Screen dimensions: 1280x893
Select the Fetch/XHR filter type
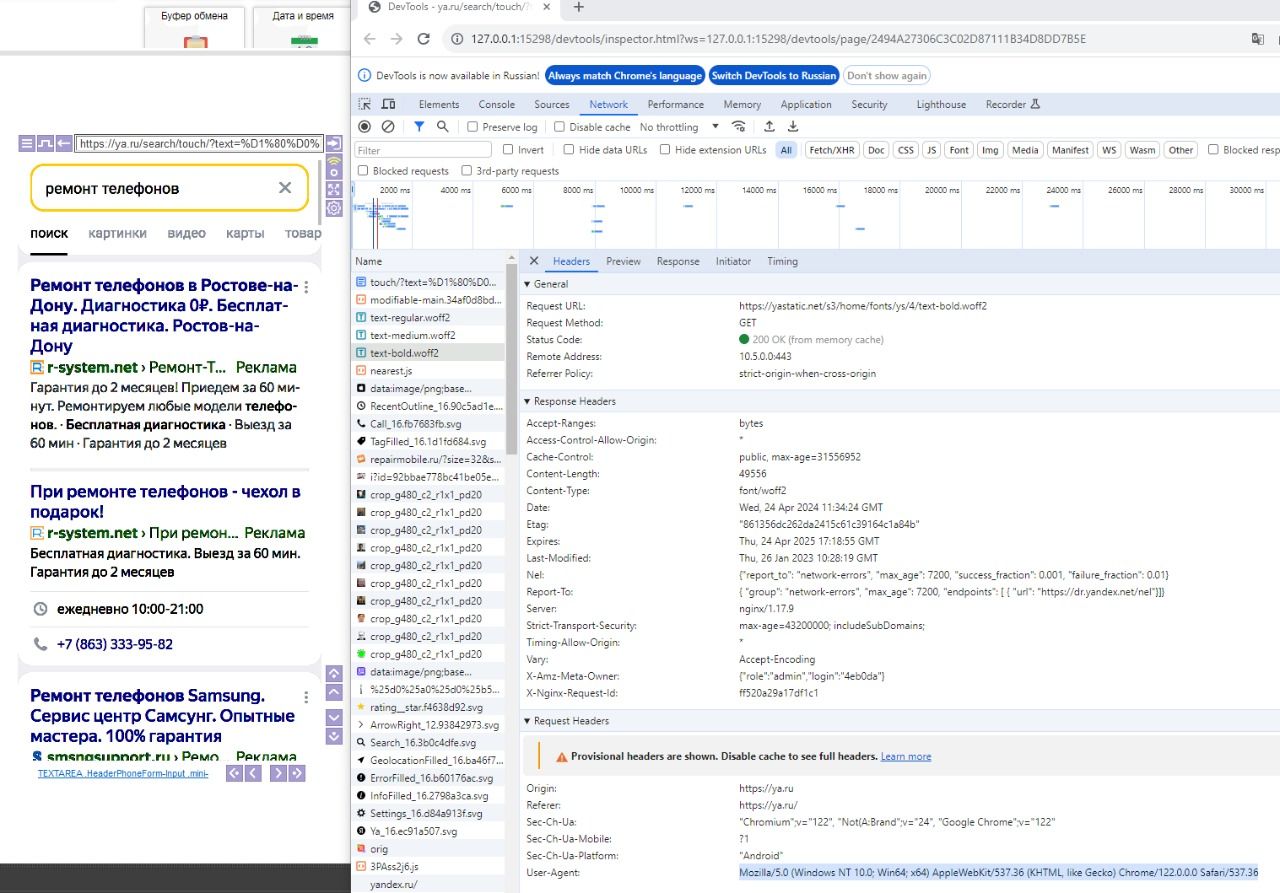831,150
